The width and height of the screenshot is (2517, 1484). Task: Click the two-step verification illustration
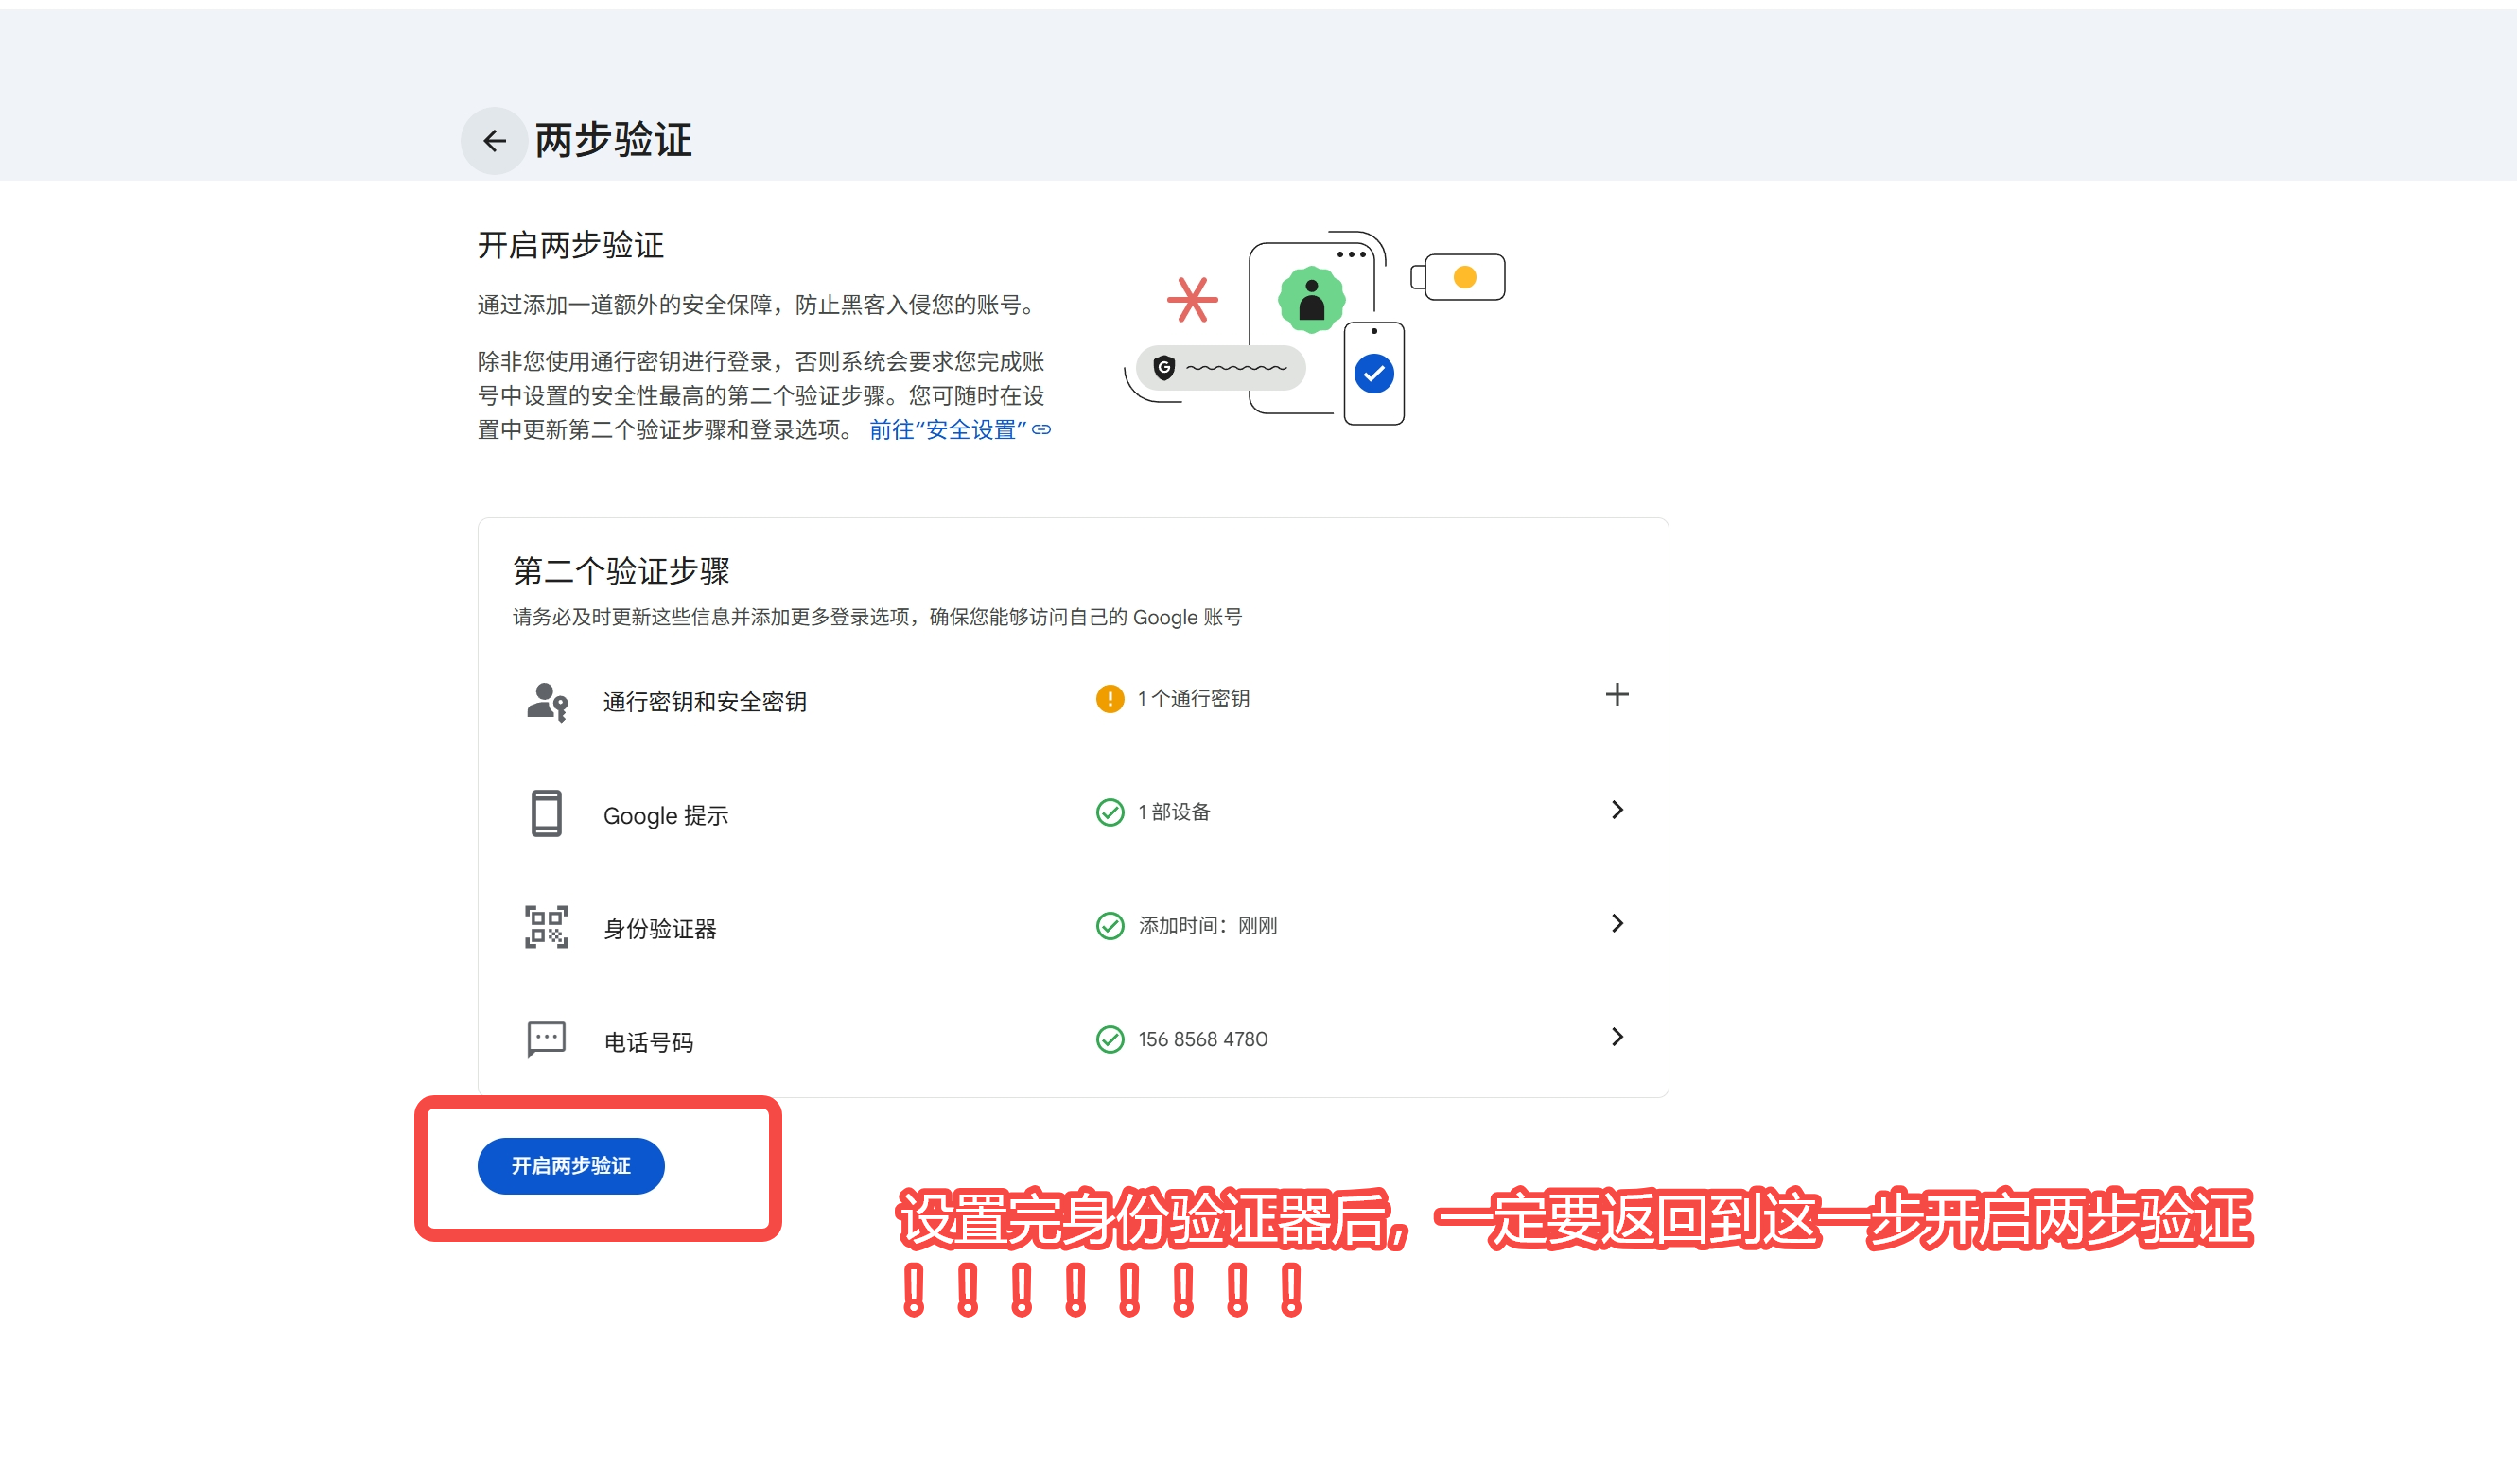coord(1314,329)
